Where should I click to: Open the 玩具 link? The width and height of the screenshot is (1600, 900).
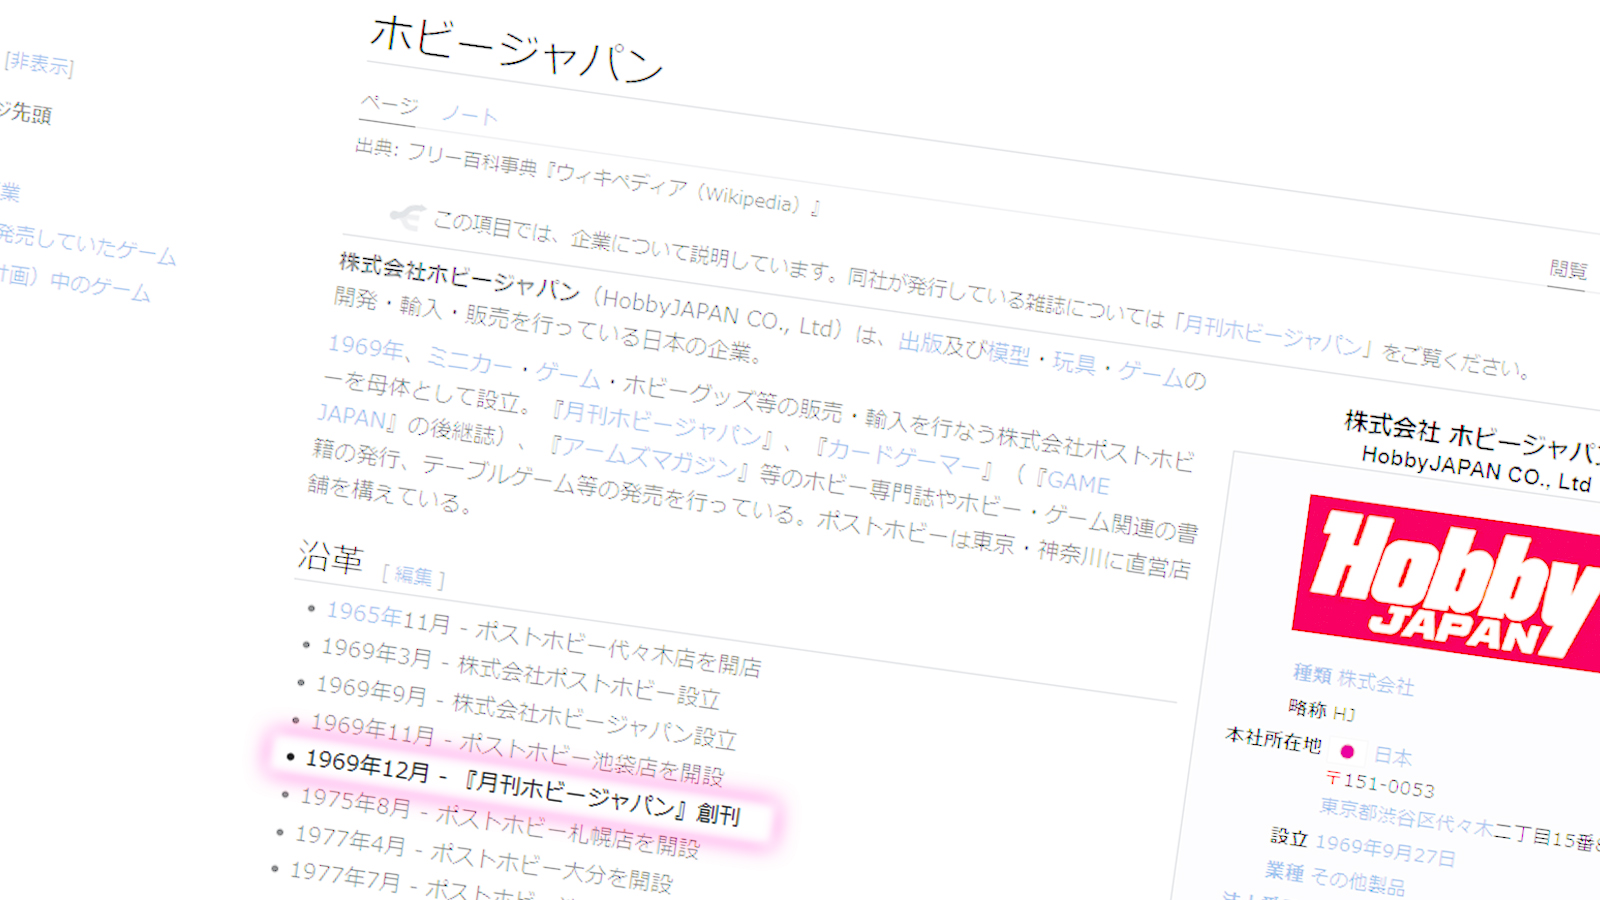(1074, 362)
